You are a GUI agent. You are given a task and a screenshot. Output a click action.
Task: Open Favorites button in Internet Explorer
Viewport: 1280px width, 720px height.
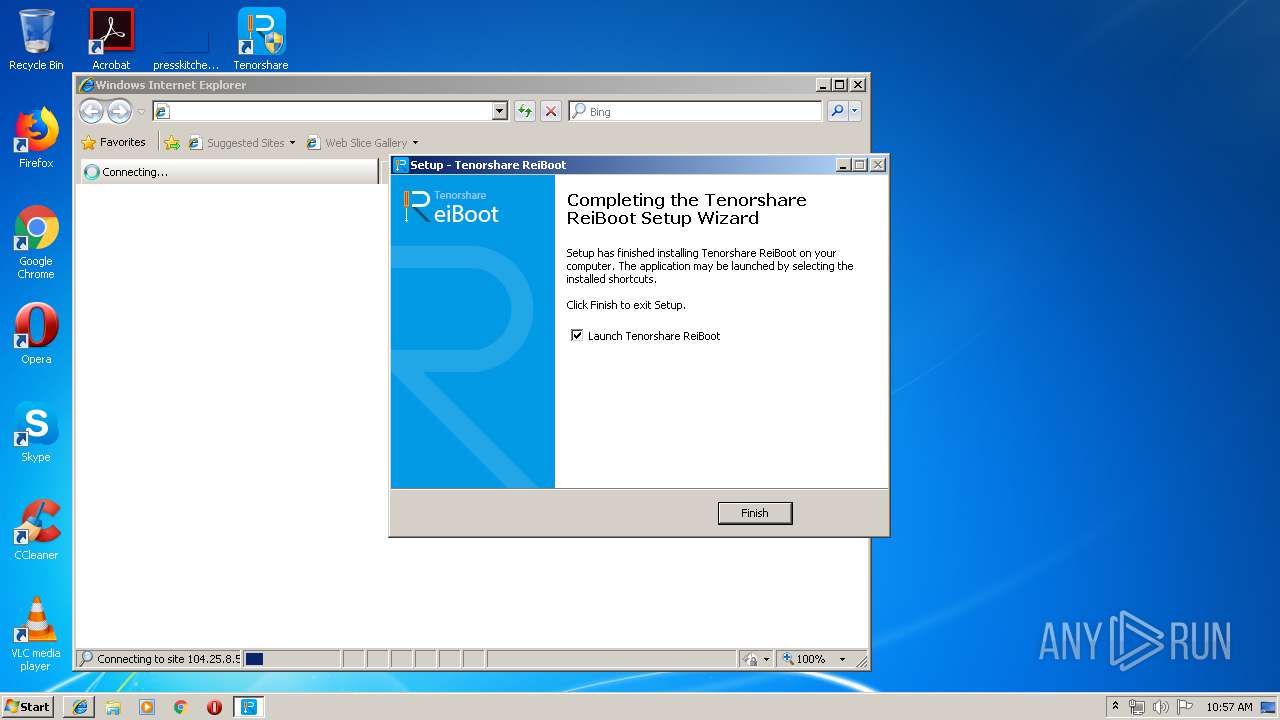(113, 142)
